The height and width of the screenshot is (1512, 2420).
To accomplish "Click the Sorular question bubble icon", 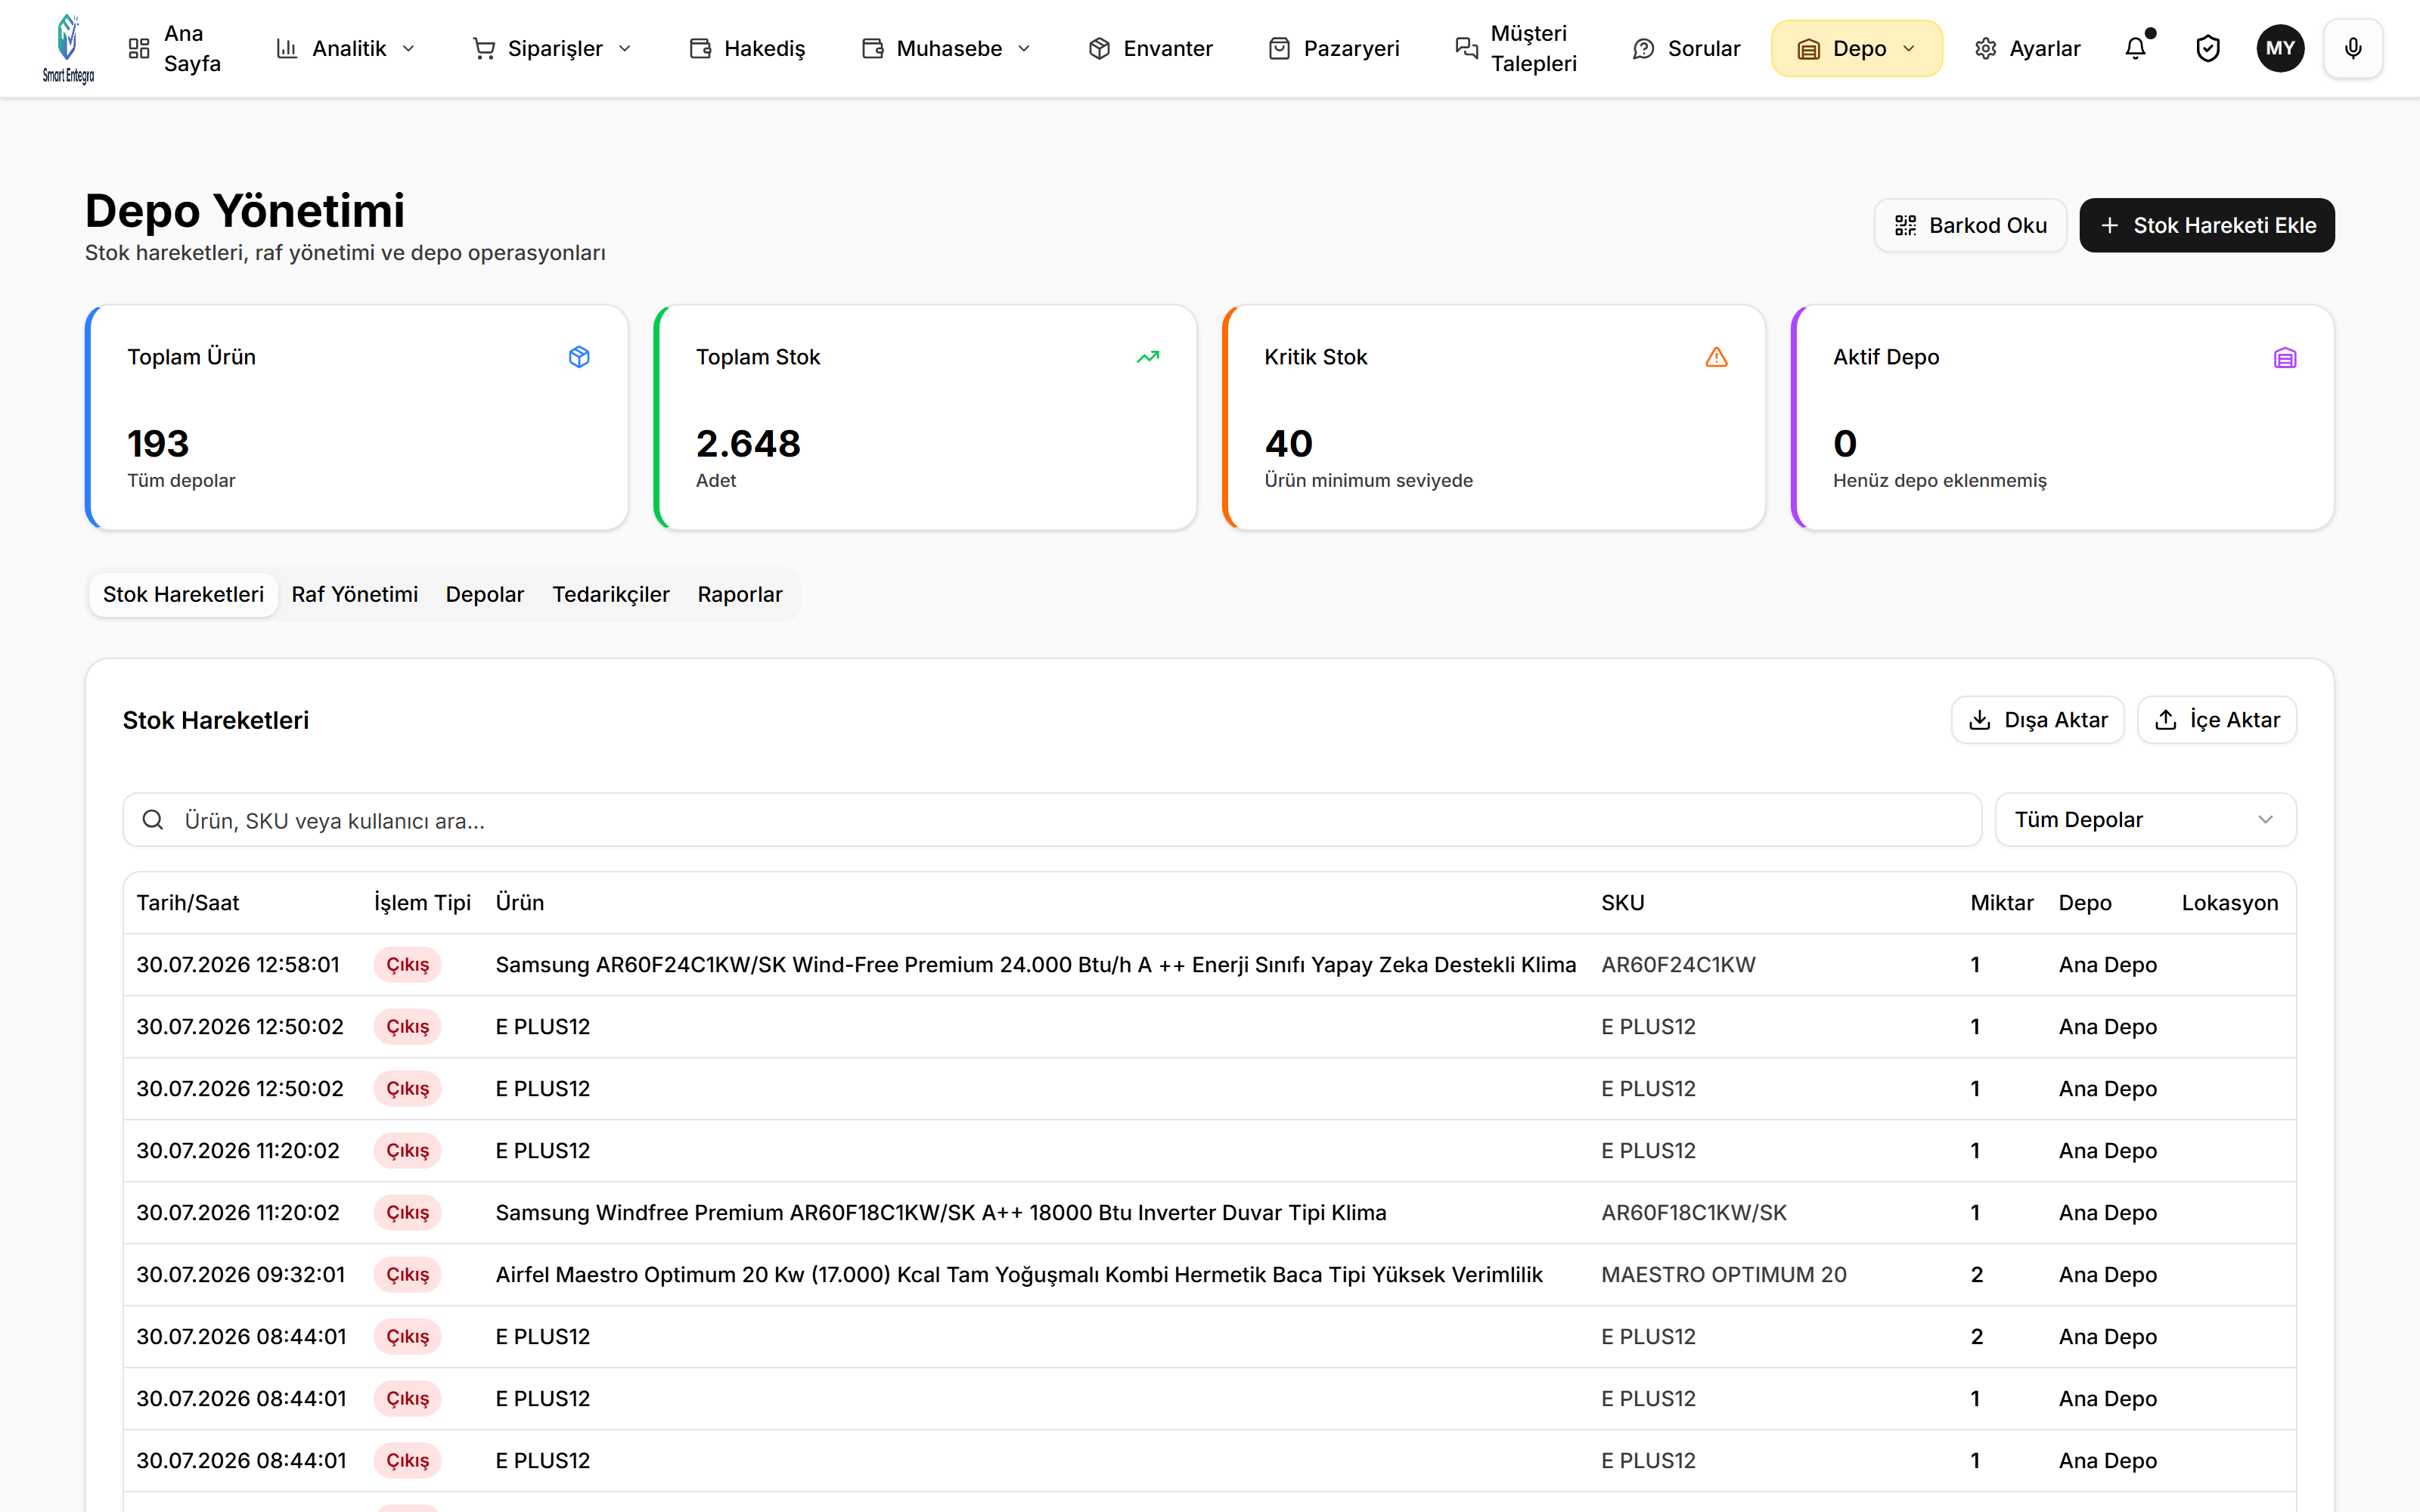I will tap(1643, 48).
